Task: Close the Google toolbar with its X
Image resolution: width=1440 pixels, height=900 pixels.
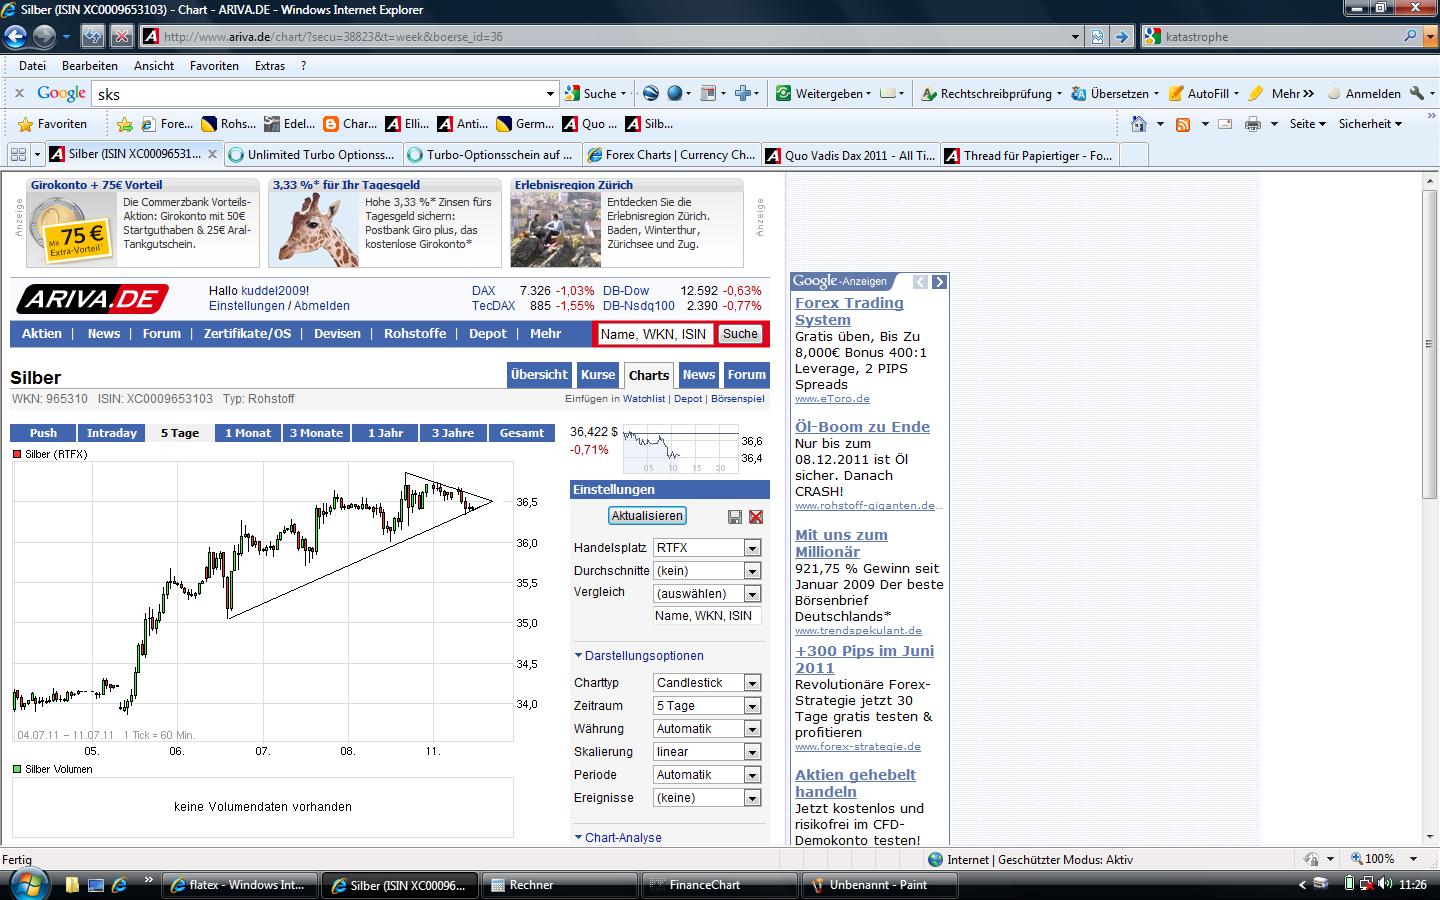Action: pyautogui.click(x=19, y=93)
